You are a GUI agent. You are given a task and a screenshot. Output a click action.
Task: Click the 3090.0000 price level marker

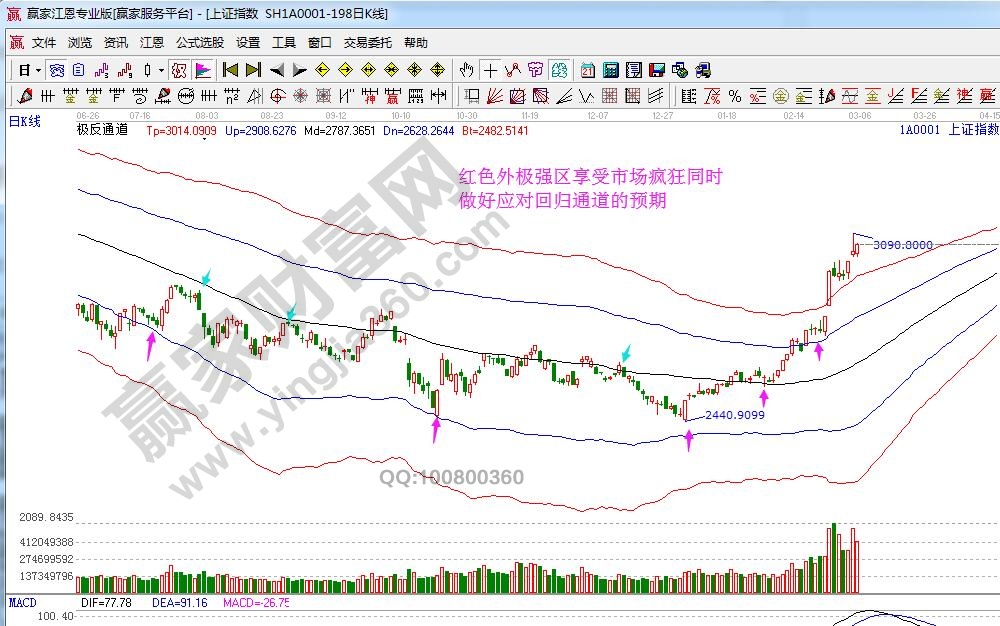tap(903, 245)
